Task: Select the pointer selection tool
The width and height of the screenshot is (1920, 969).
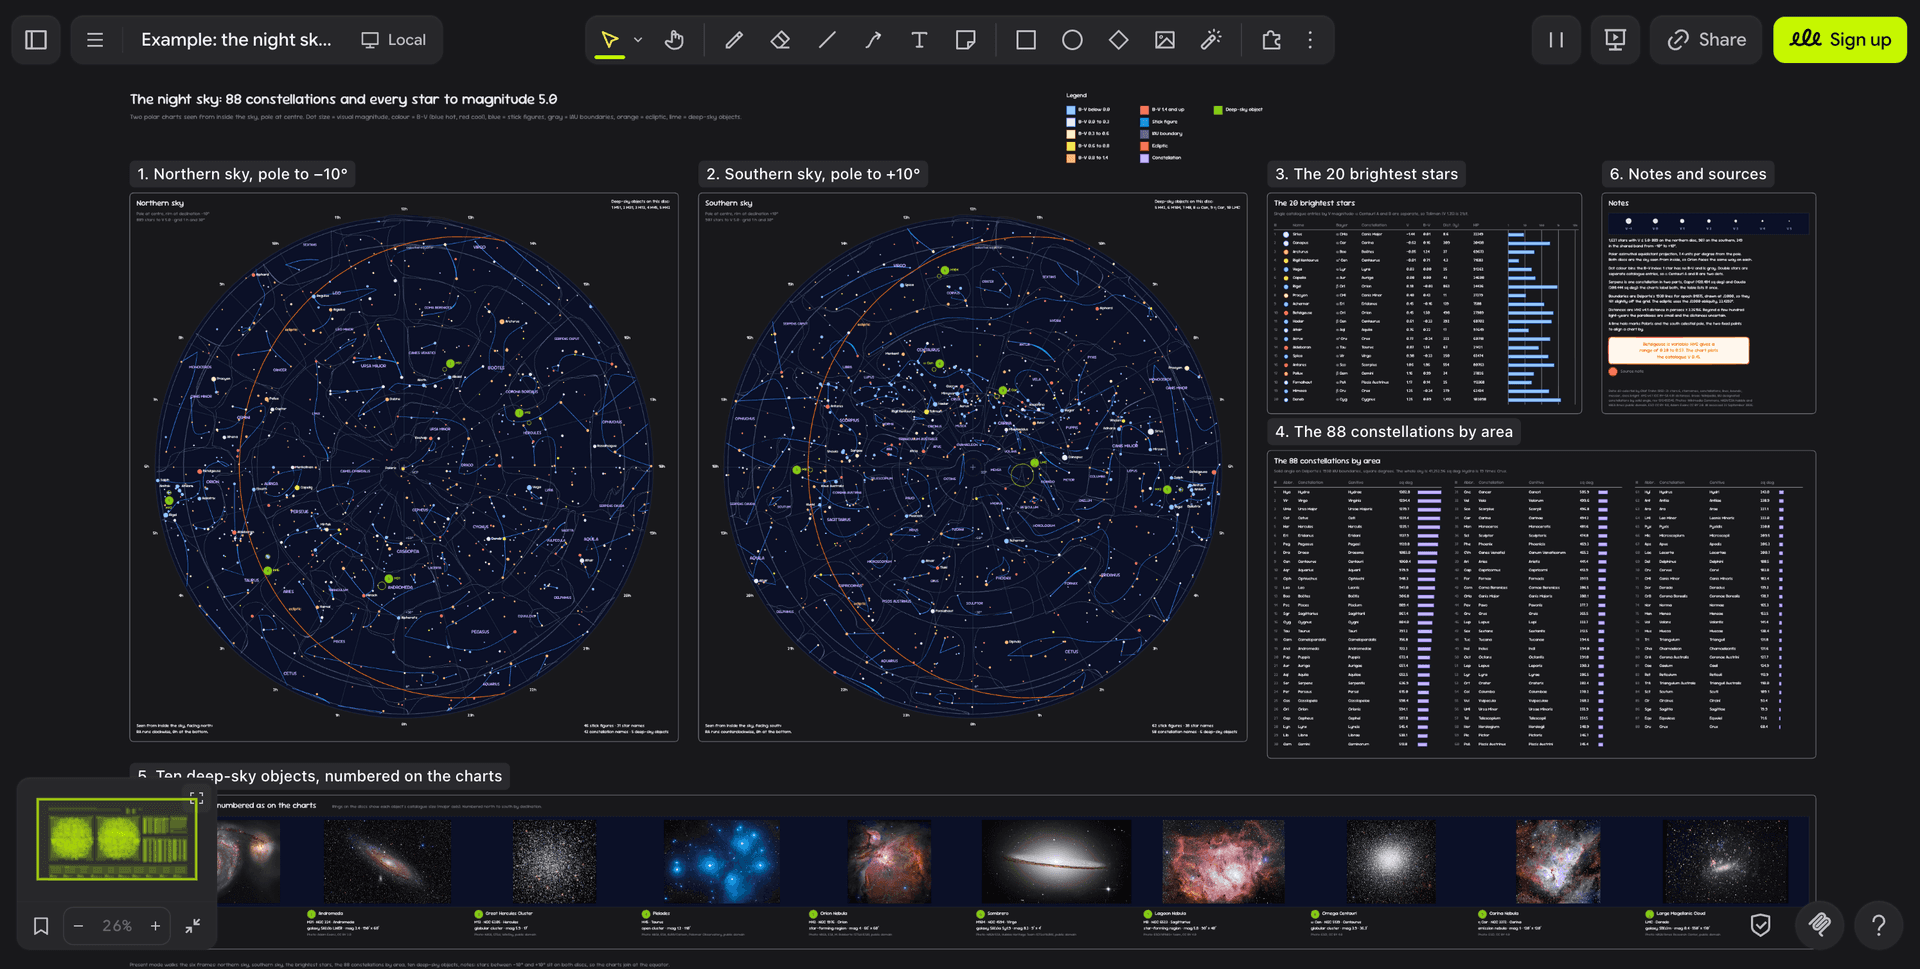Action: point(609,40)
